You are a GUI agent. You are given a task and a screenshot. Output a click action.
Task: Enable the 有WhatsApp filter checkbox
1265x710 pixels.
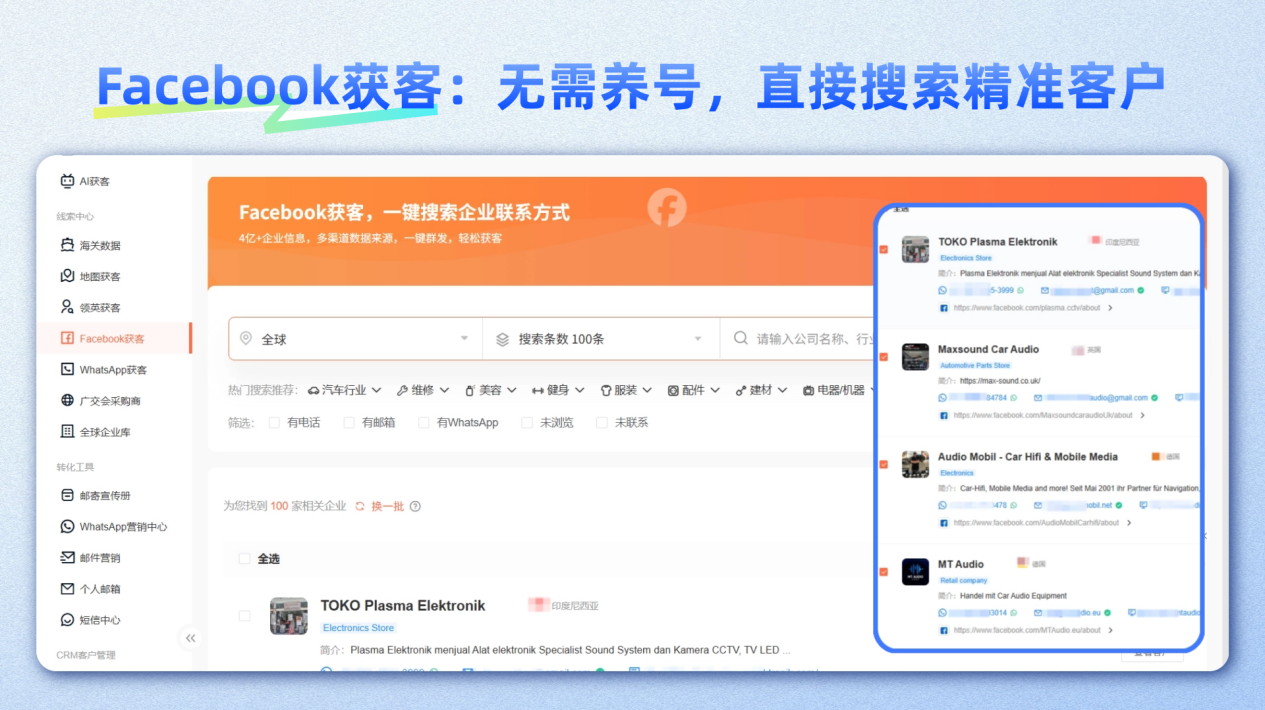pos(424,423)
